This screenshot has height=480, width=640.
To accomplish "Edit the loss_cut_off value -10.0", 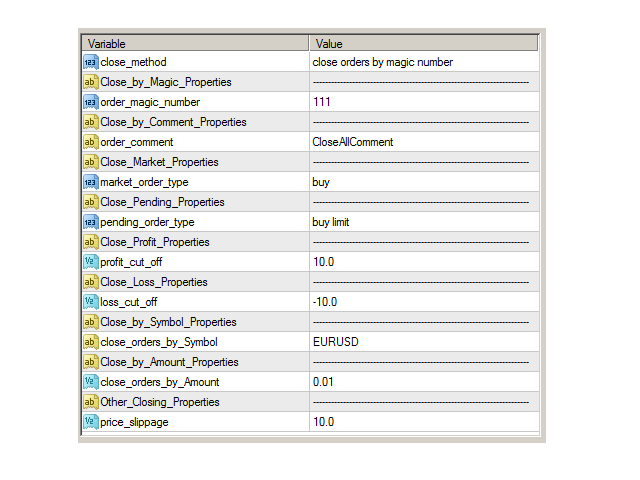I will [x=325, y=302].
